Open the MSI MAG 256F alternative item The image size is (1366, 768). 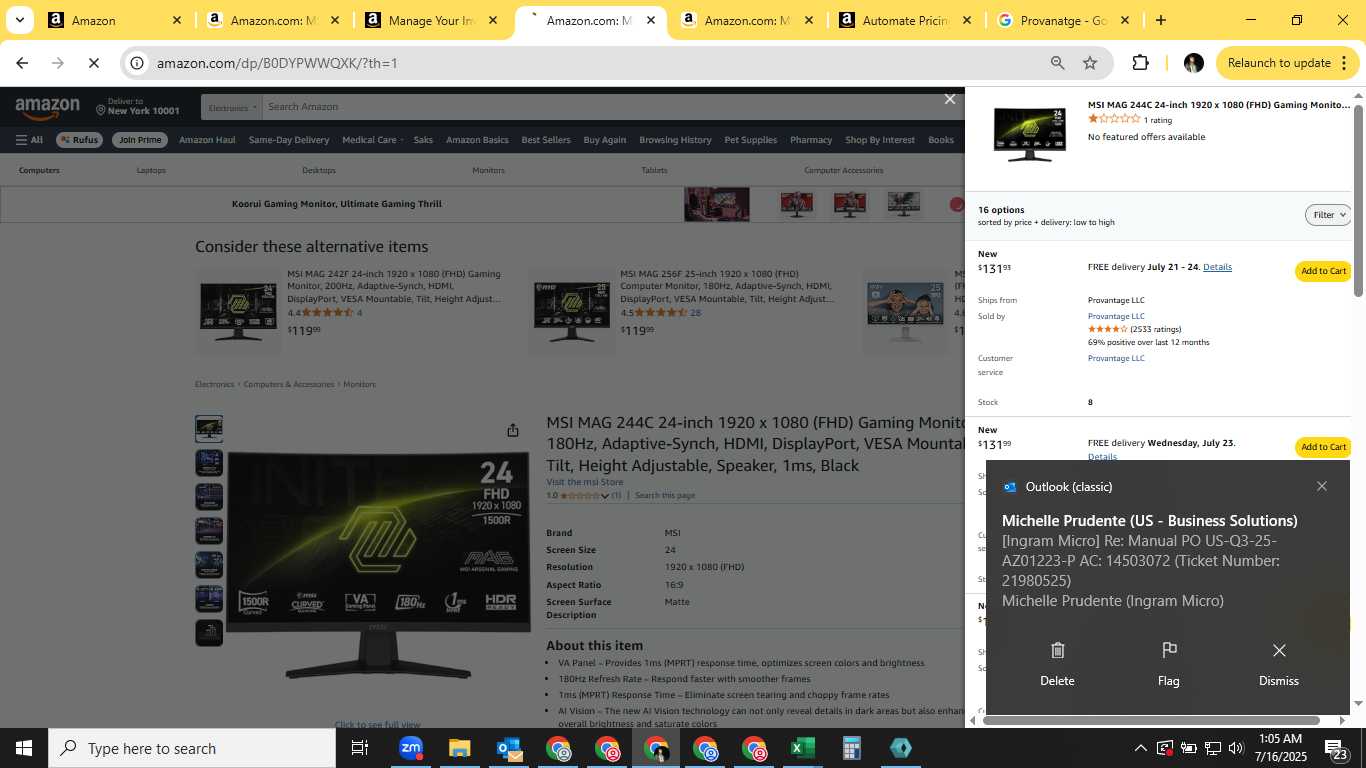click(727, 286)
